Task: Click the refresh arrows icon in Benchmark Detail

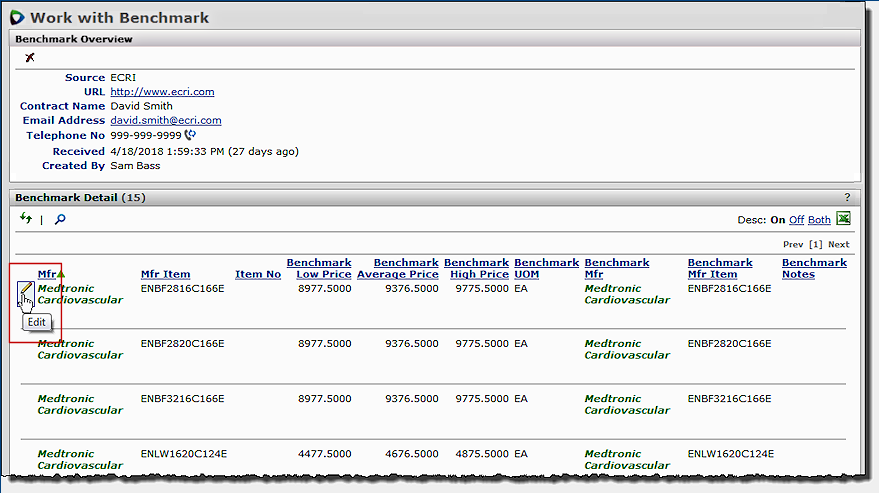Action: [26, 218]
